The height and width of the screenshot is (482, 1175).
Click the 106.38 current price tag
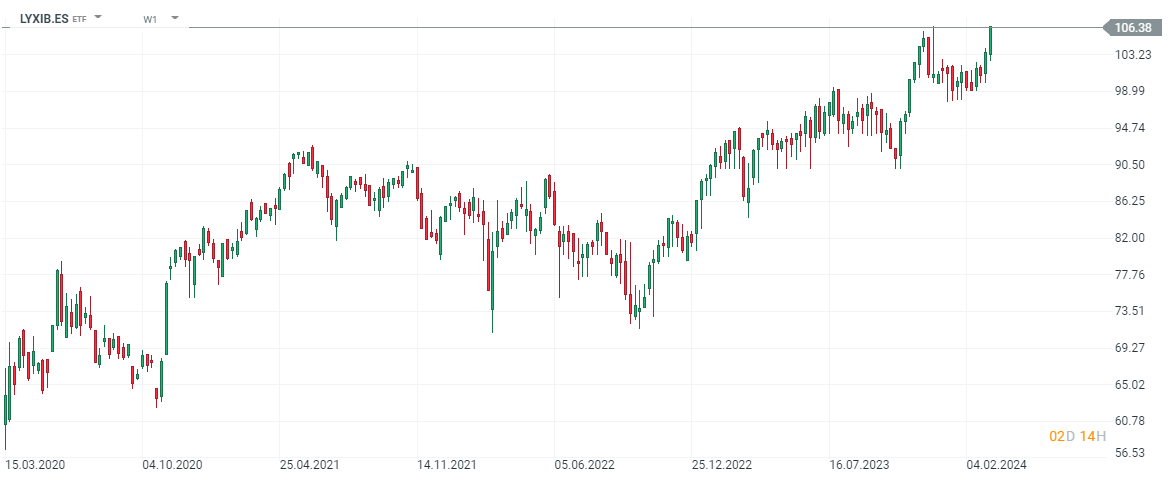[1131, 27]
